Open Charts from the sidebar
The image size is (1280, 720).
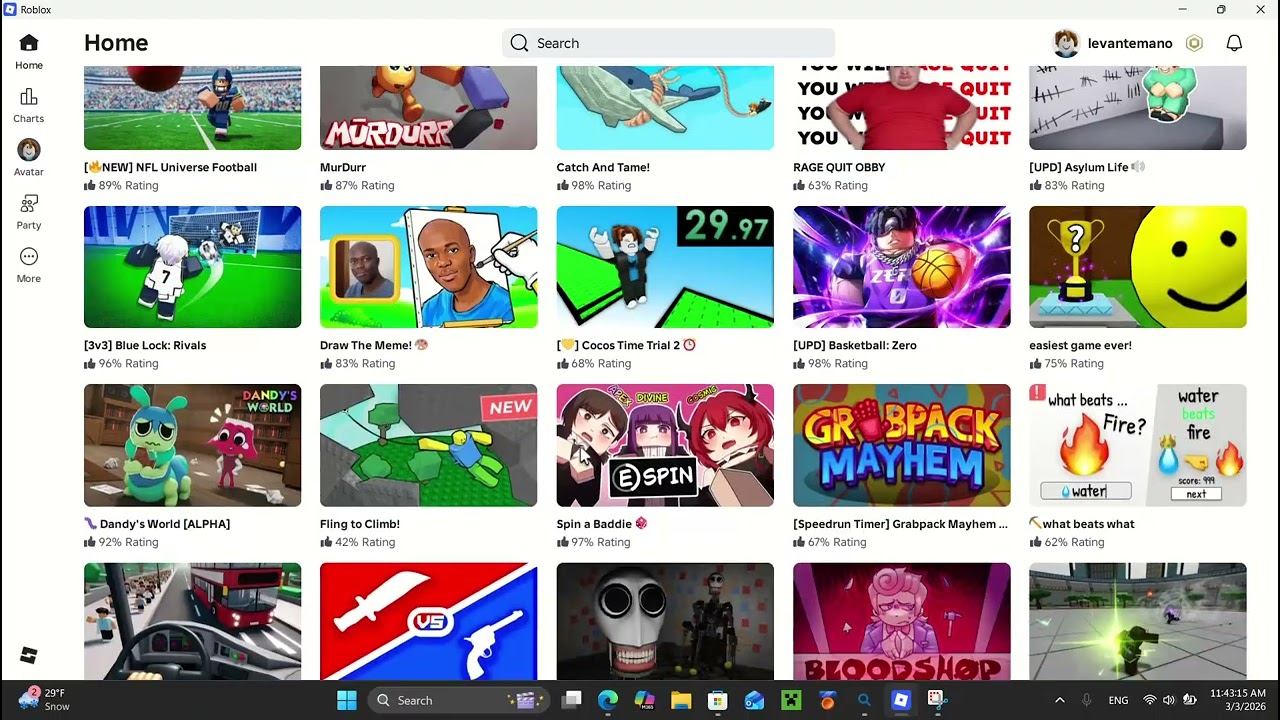(x=29, y=105)
